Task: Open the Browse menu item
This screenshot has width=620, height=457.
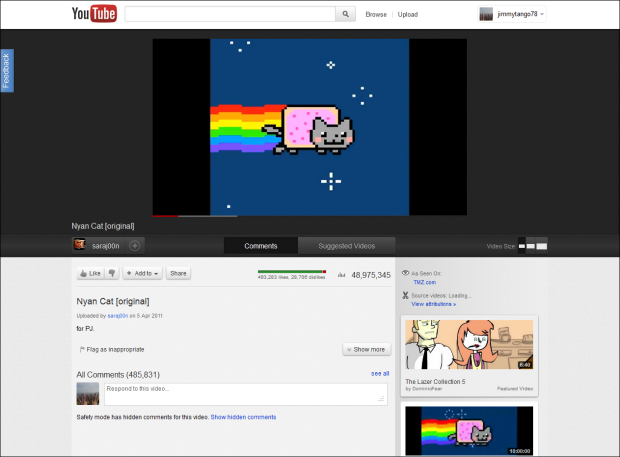Action: 376,14
